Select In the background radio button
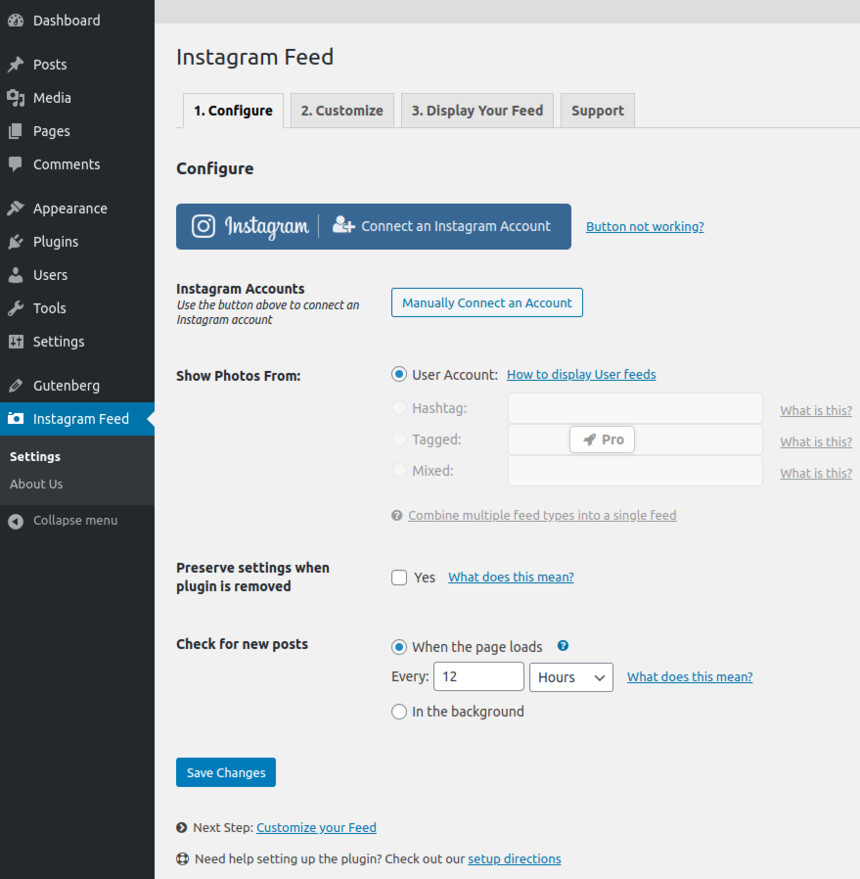 pyautogui.click(x=399, y=711)
